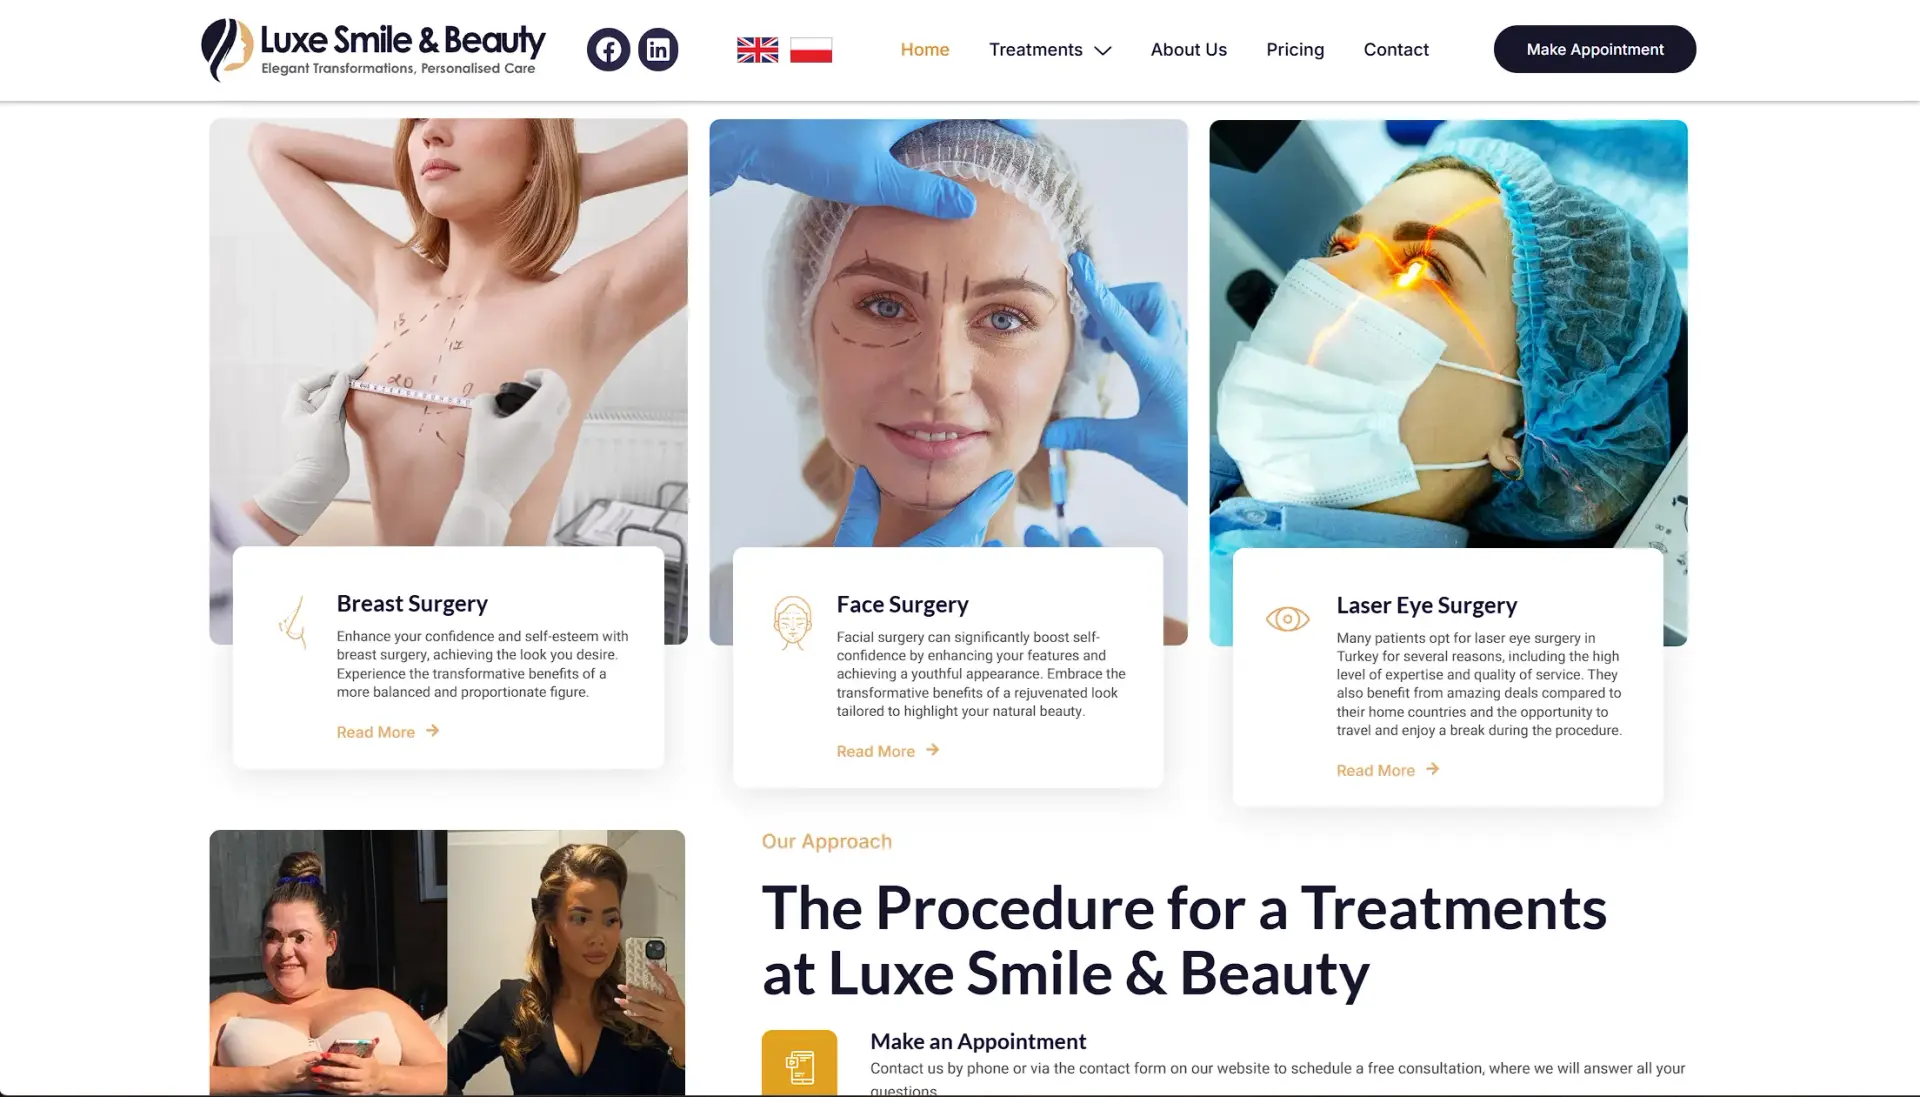
Task: Click the laser eye surgery photo
Action: coord(1448,333)
